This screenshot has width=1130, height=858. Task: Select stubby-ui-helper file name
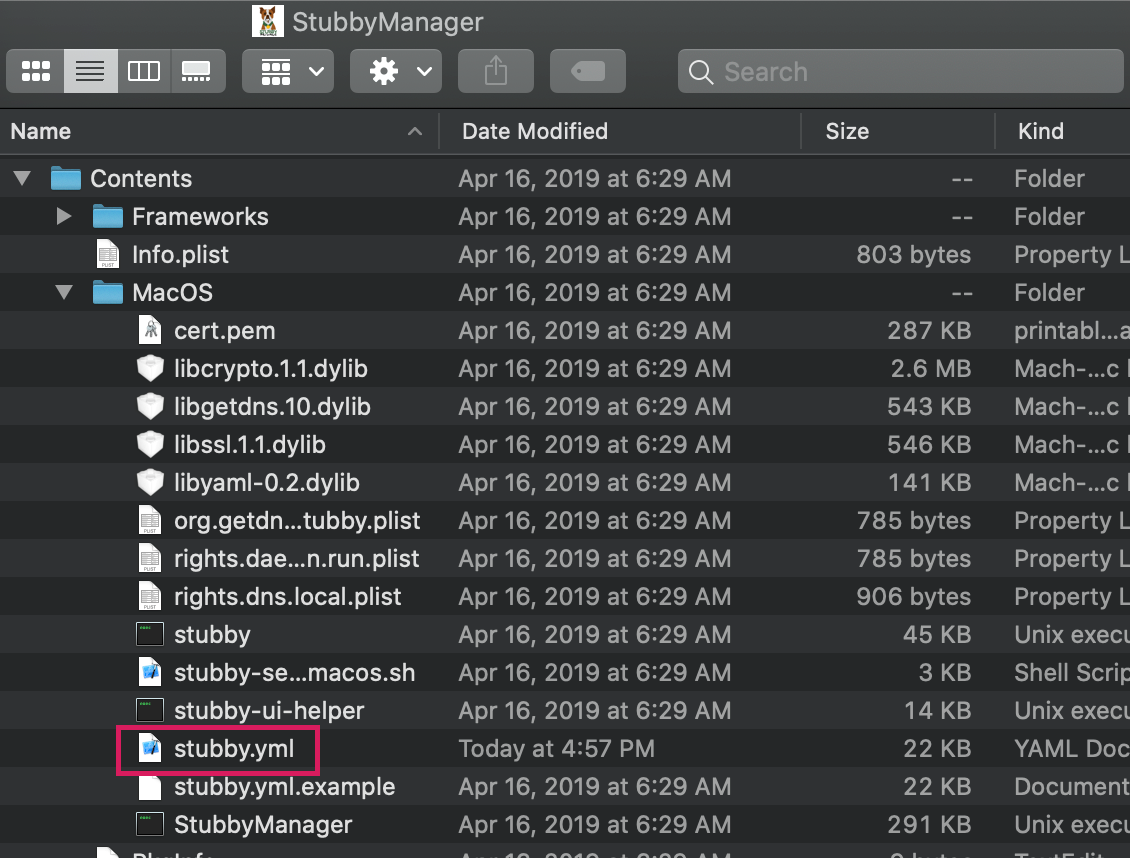pyautogui.click(x=269, y=711)
